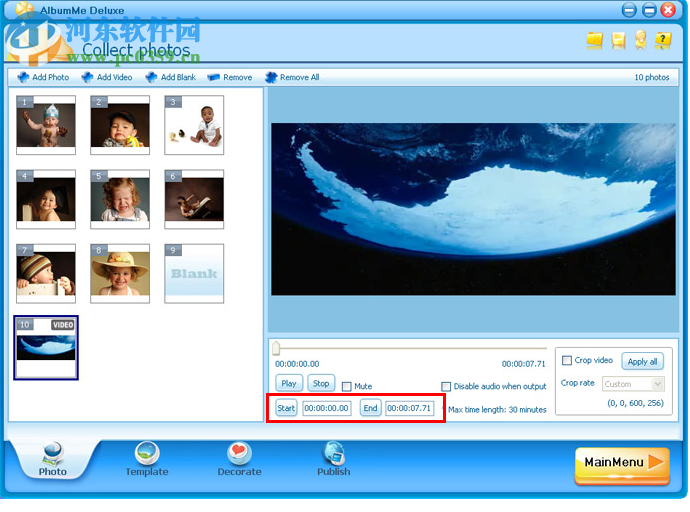Screen dimensions: 690x512
Task: Select photo thumbnail number 7
Action: tap(46, 274)
